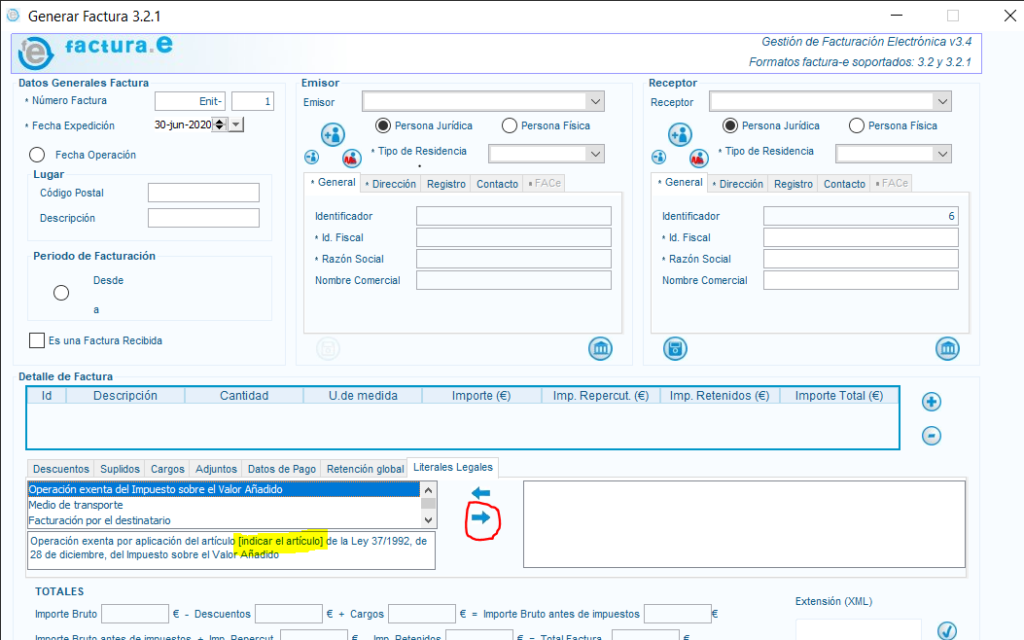The width and height of the screenshot is (1024, 640).
Task: Enable the Fecha Operación radio option
Action: (x=37, y=155)
